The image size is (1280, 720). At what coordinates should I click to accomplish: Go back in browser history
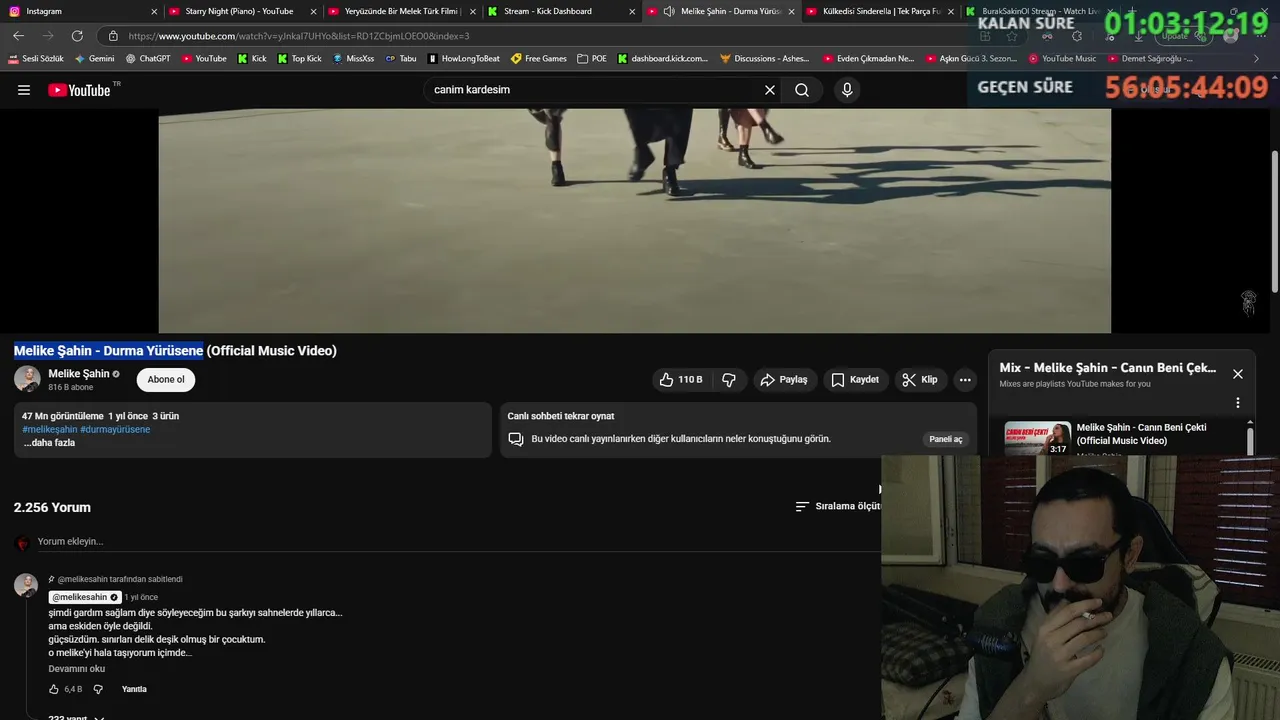click(x=18, y=36)
